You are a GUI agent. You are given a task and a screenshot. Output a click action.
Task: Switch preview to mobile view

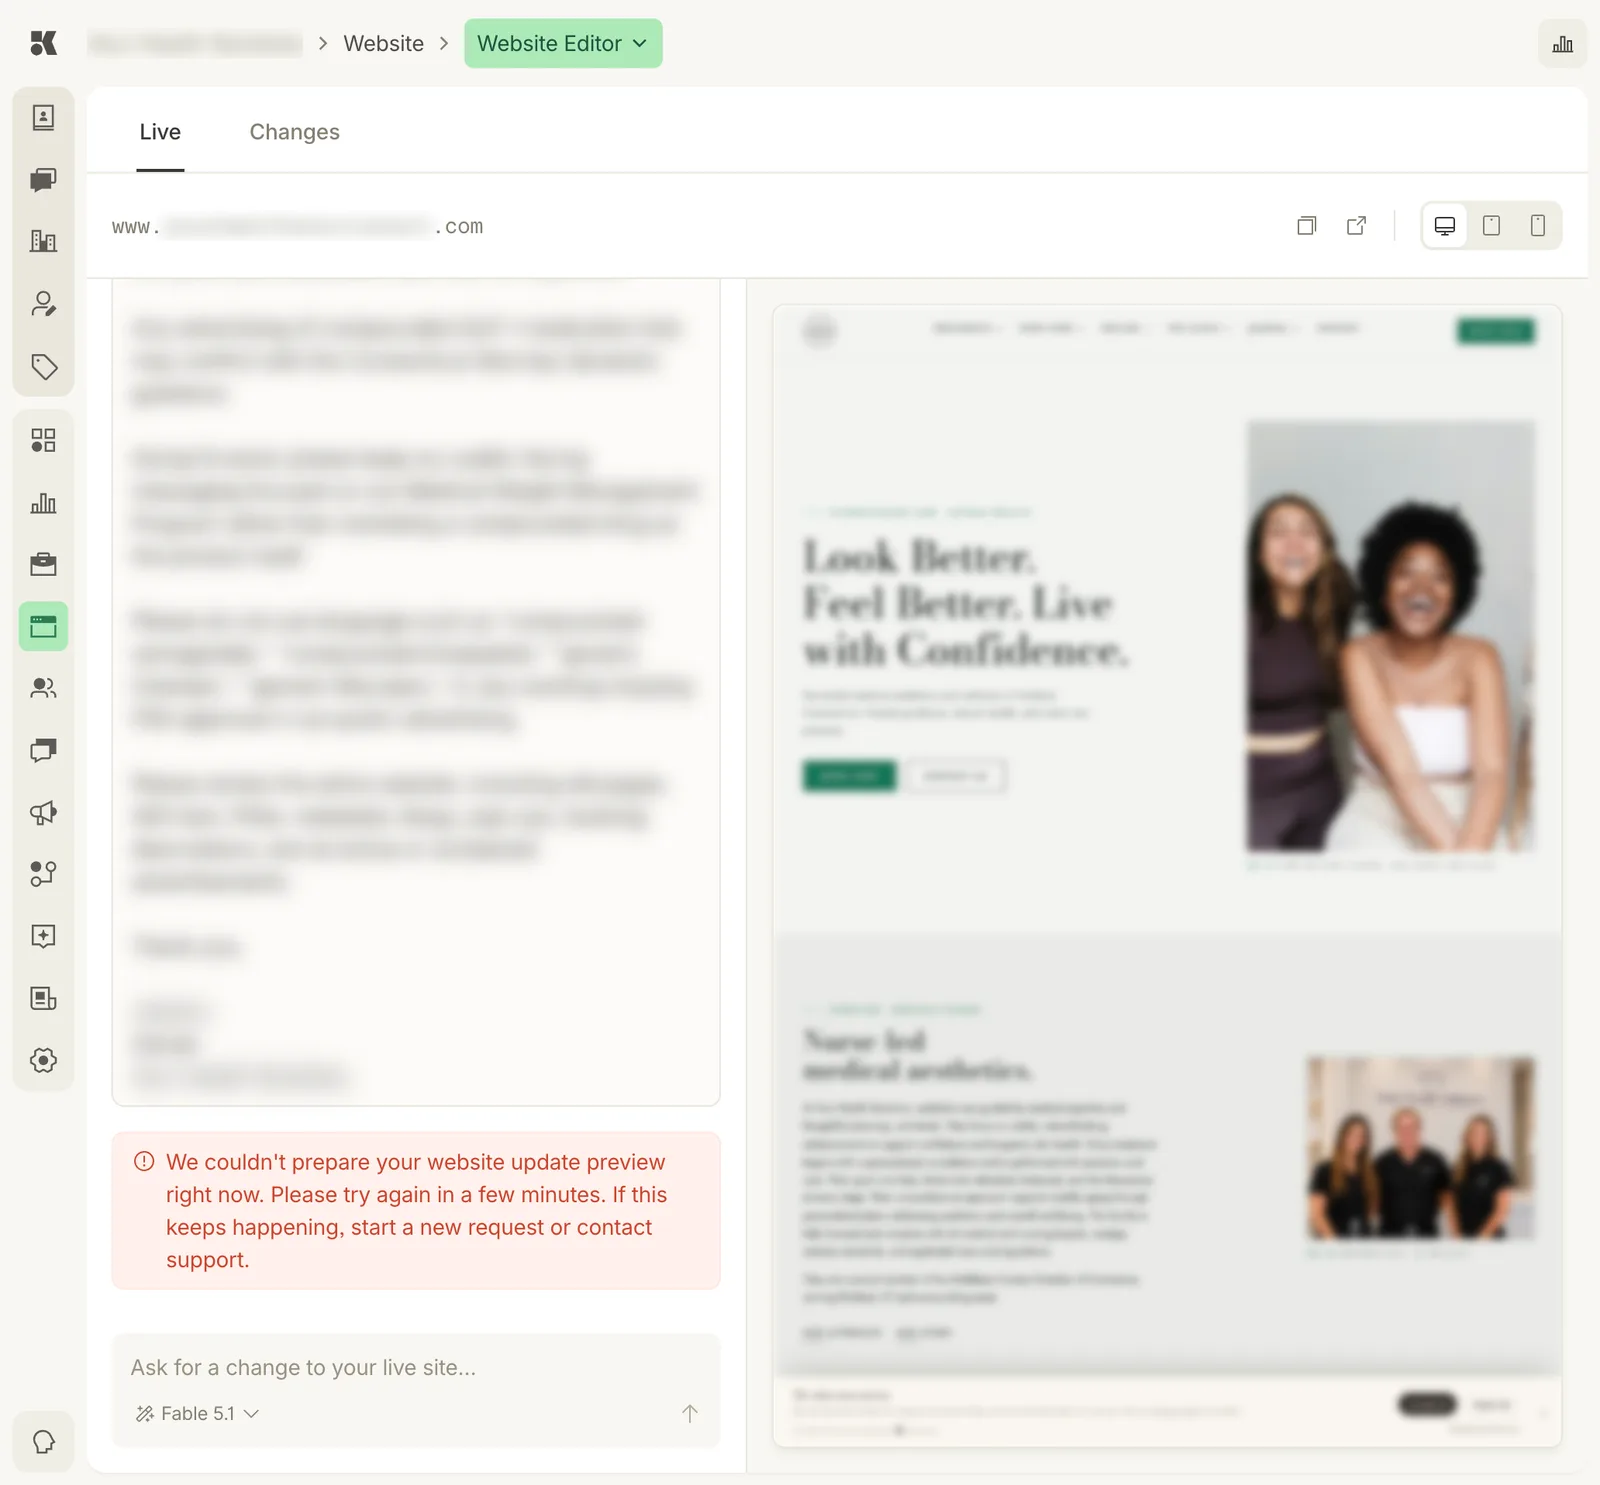pyautogui.click(x=1538, y=226)
